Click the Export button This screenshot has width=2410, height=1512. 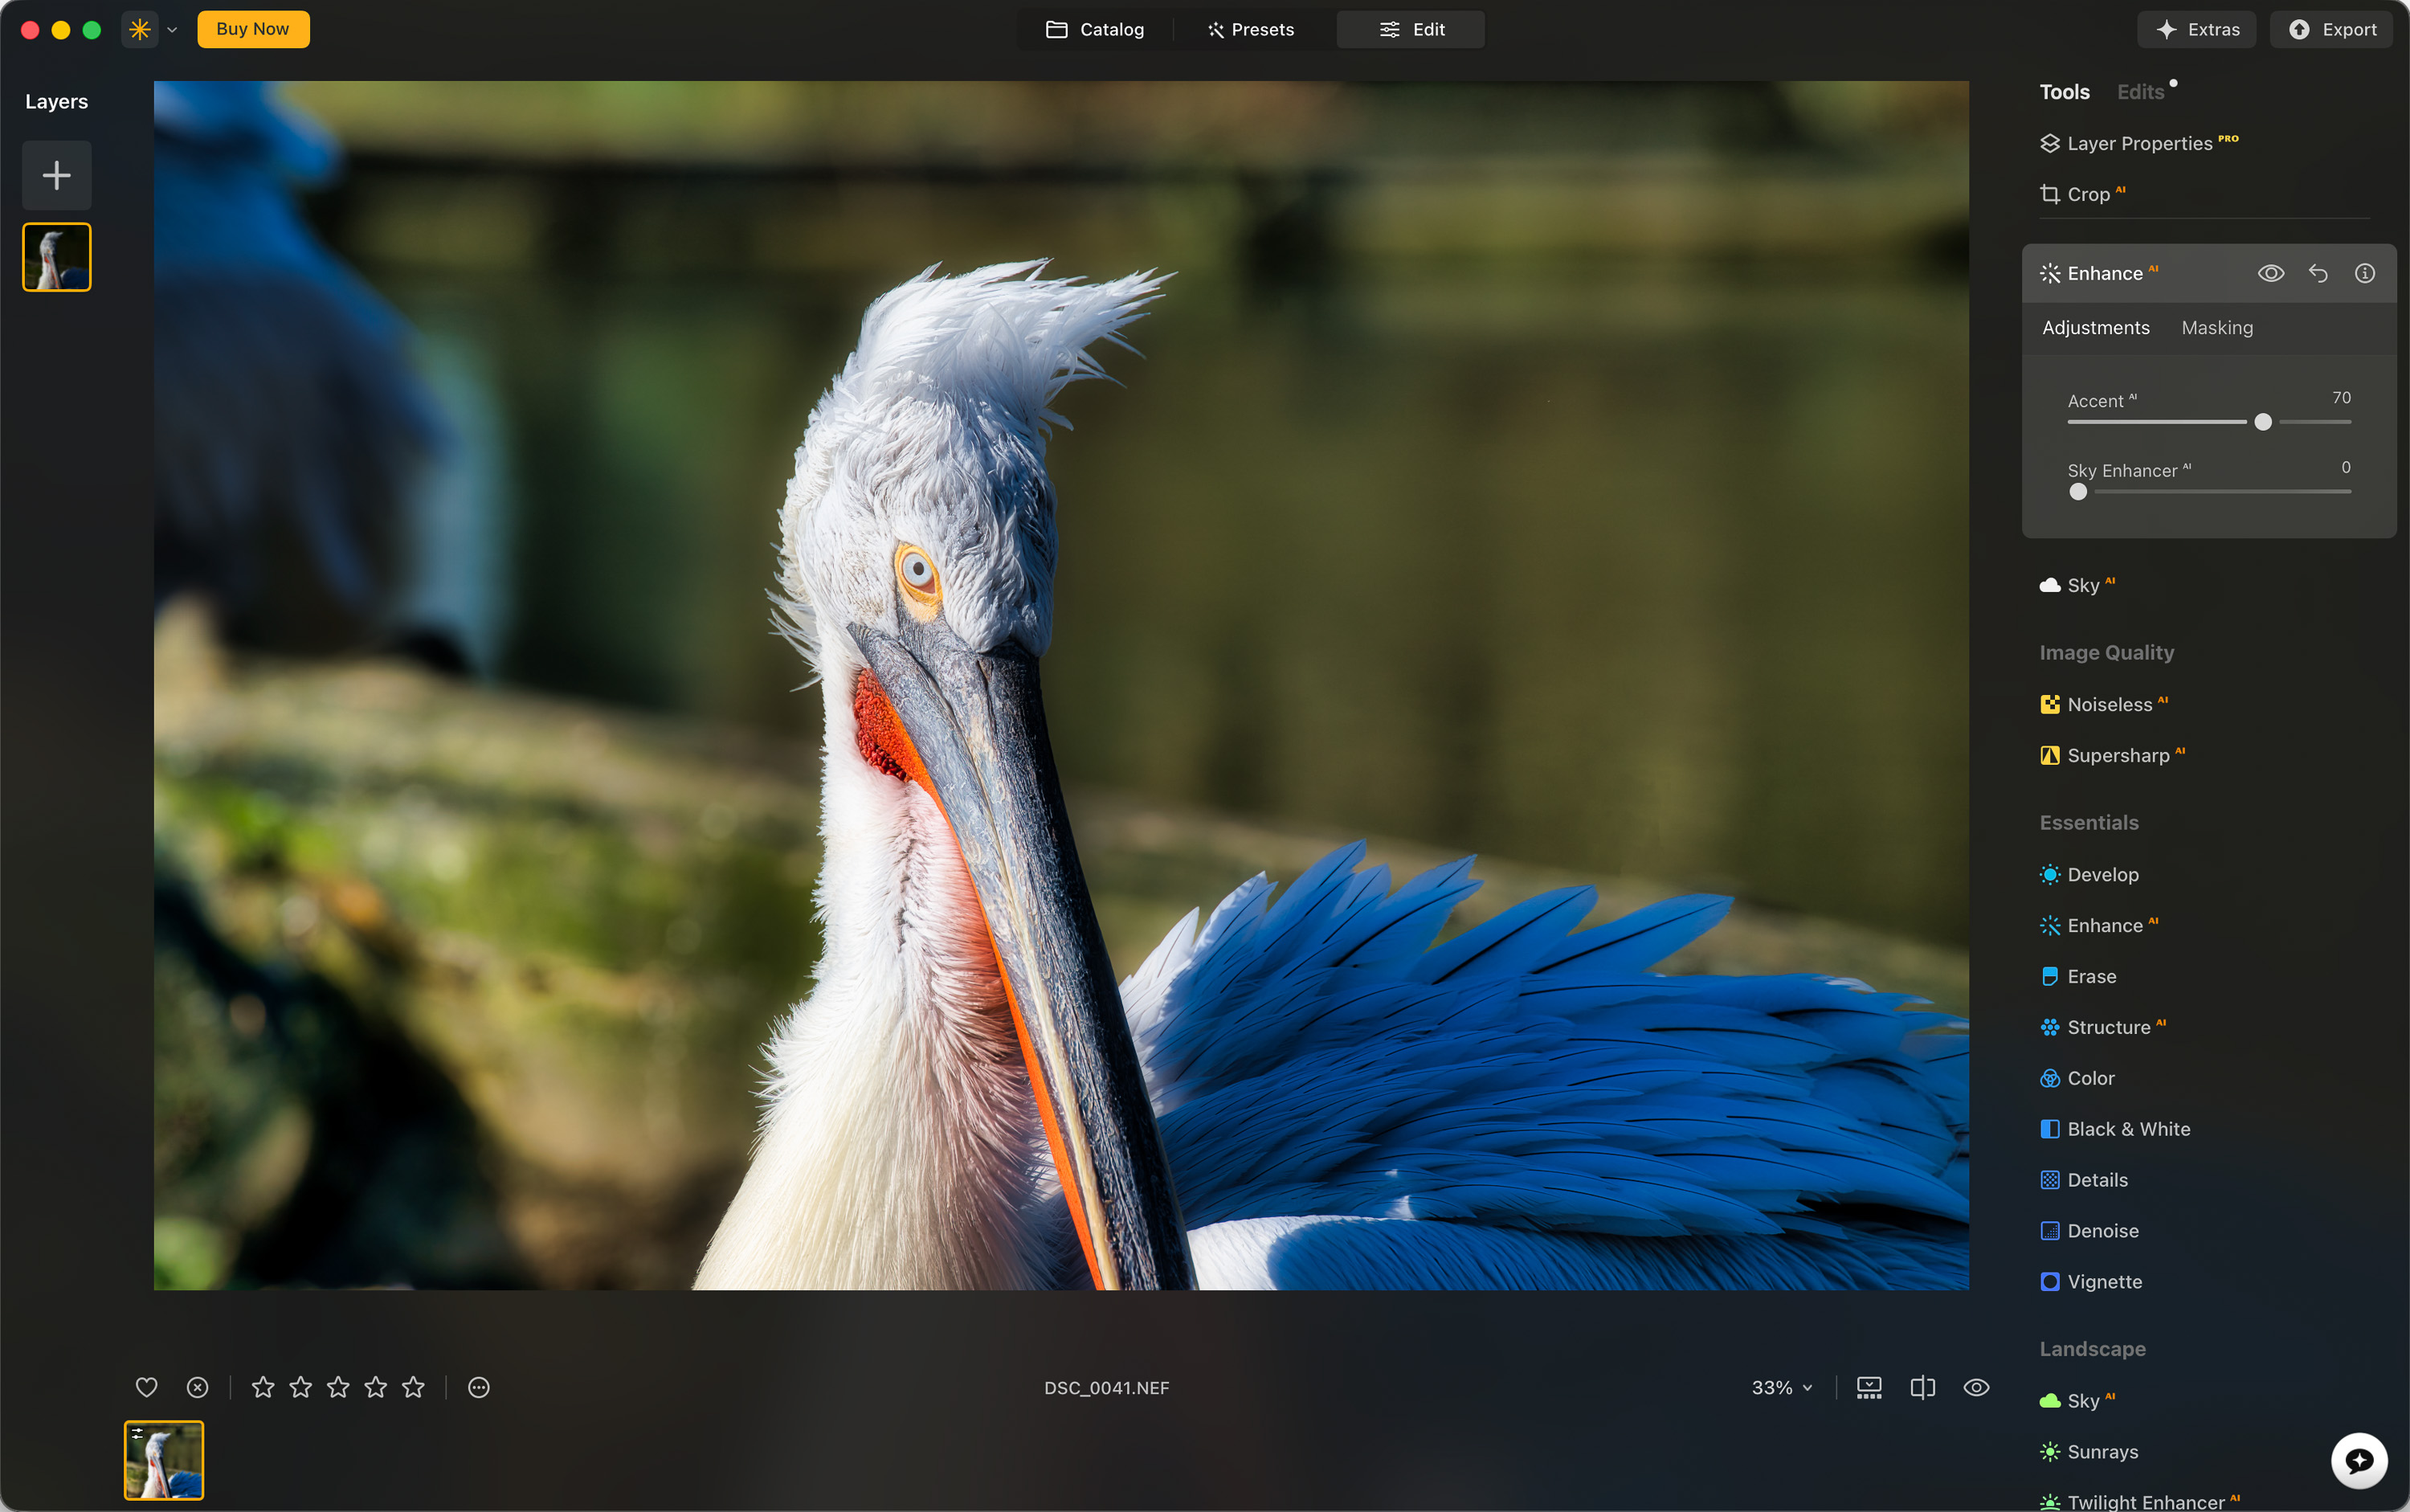click(x=2332, y=30)
